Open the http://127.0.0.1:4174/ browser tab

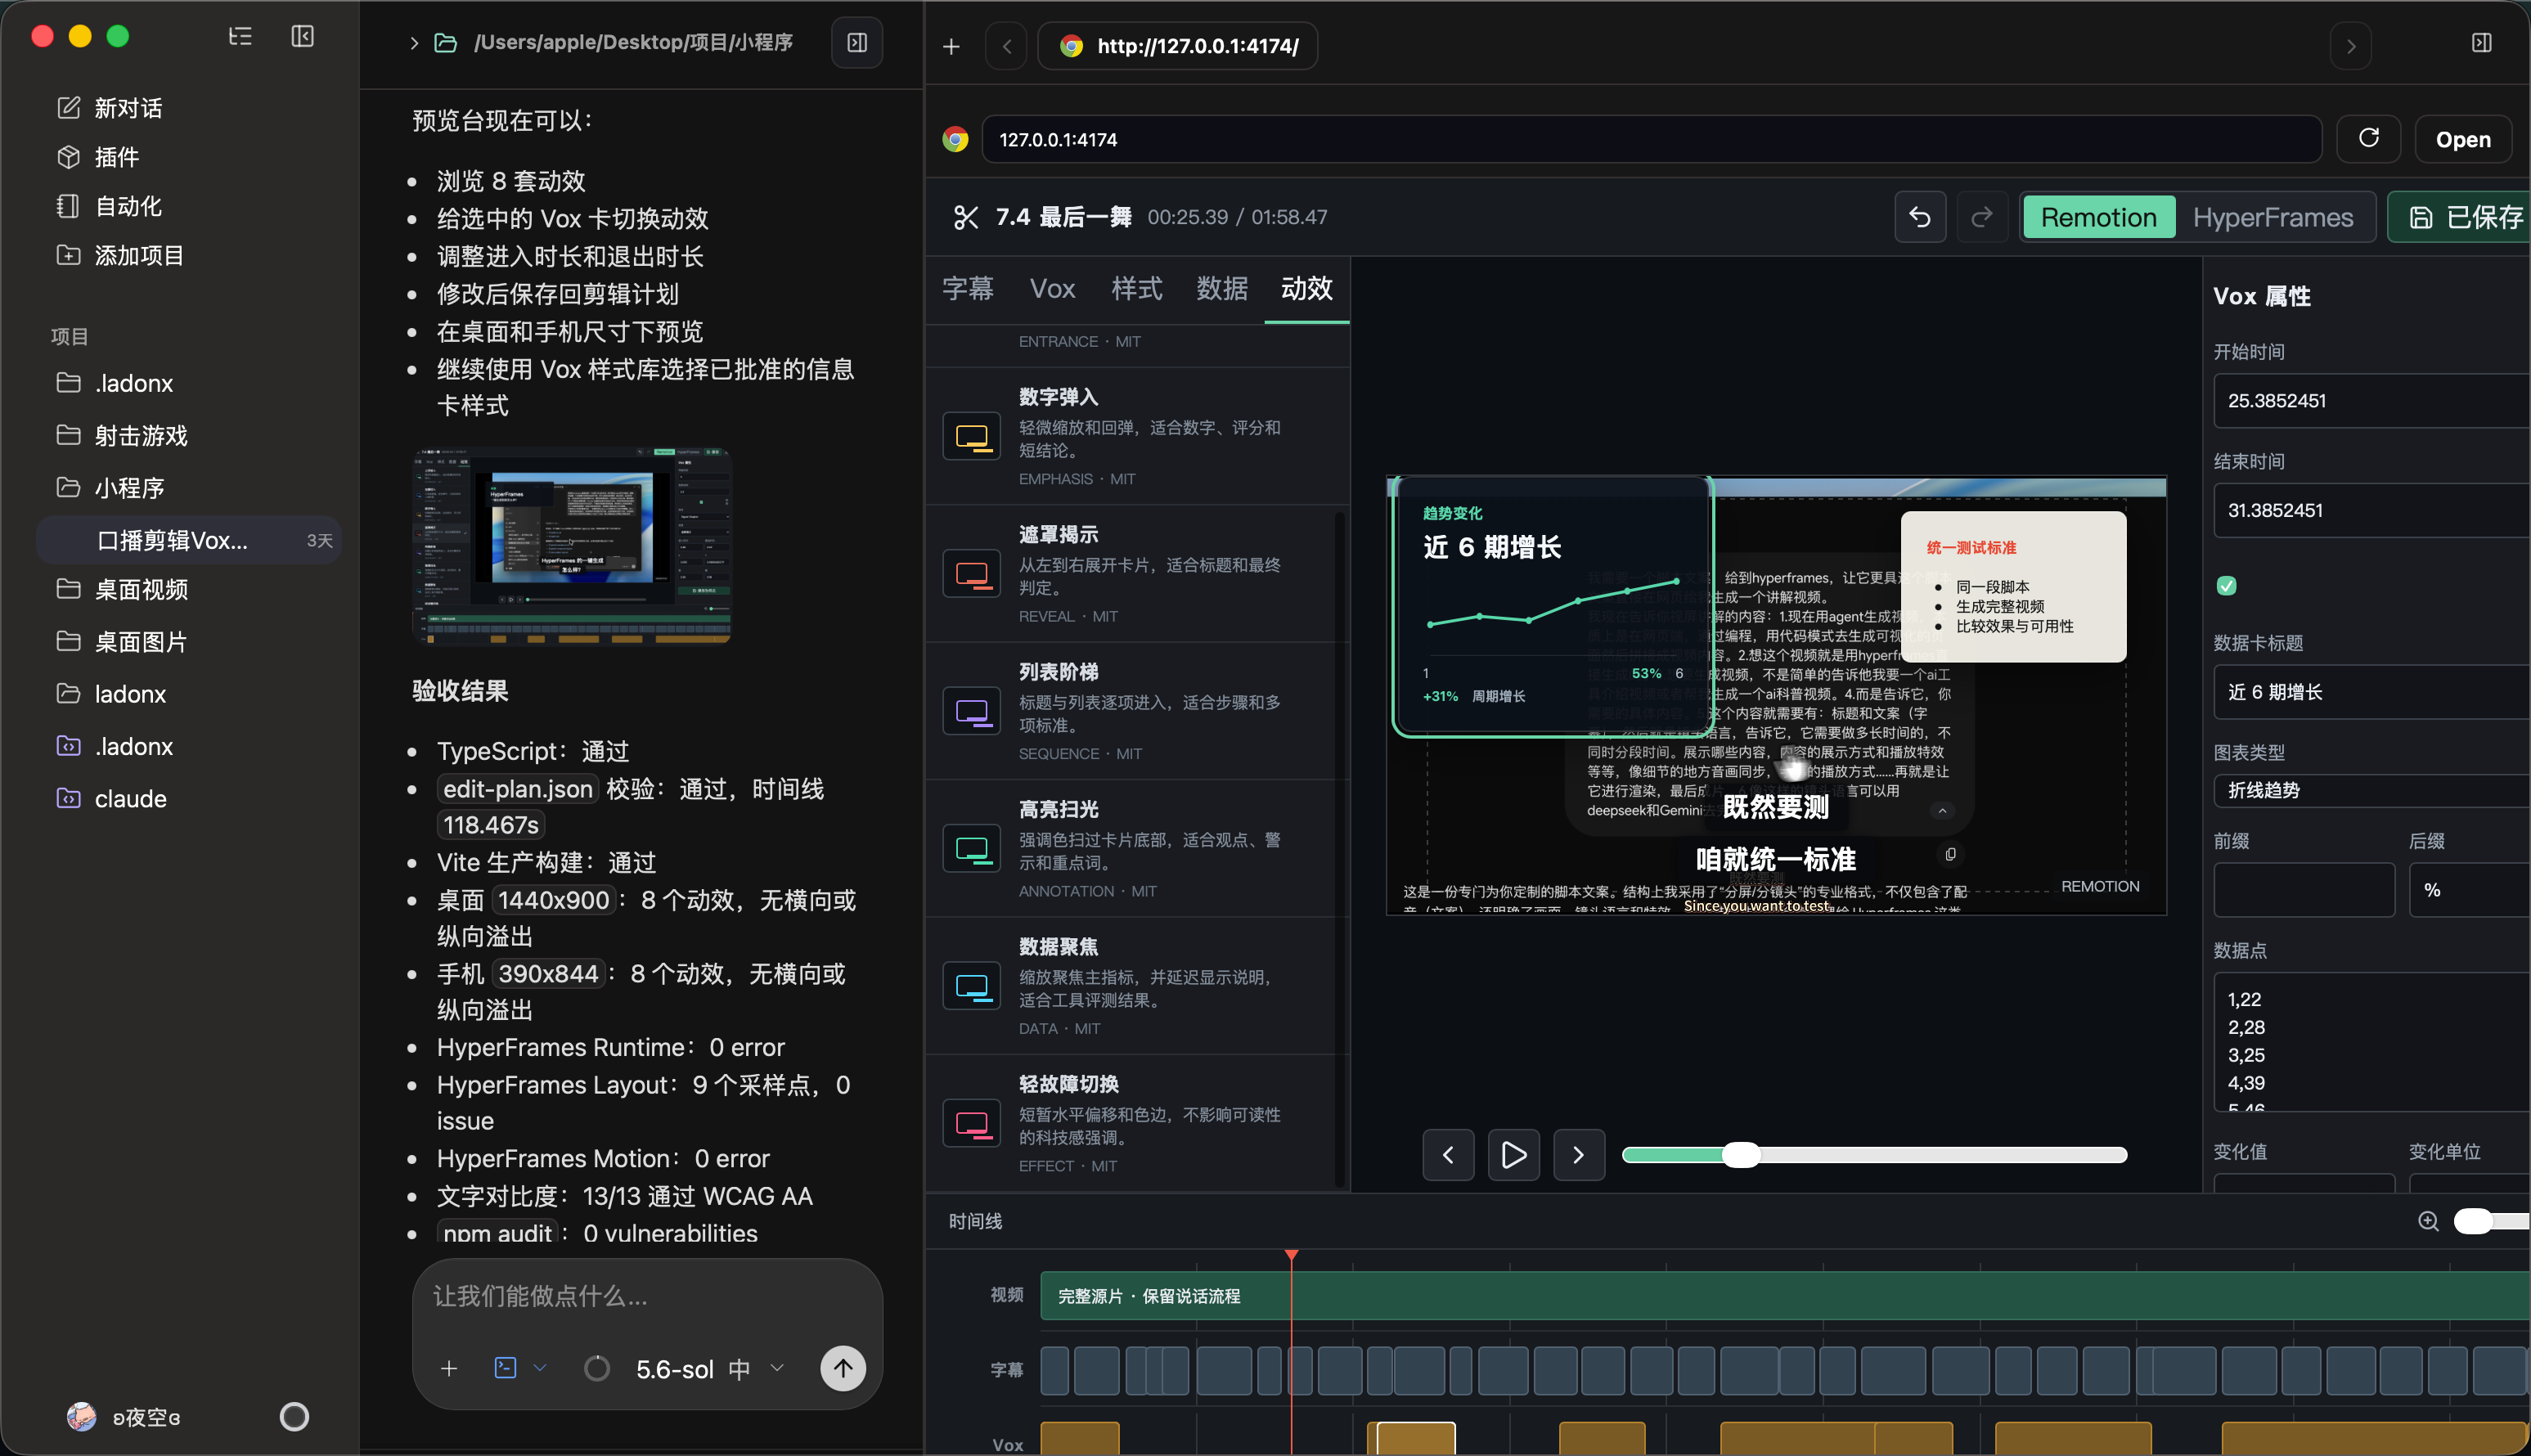1178,46
